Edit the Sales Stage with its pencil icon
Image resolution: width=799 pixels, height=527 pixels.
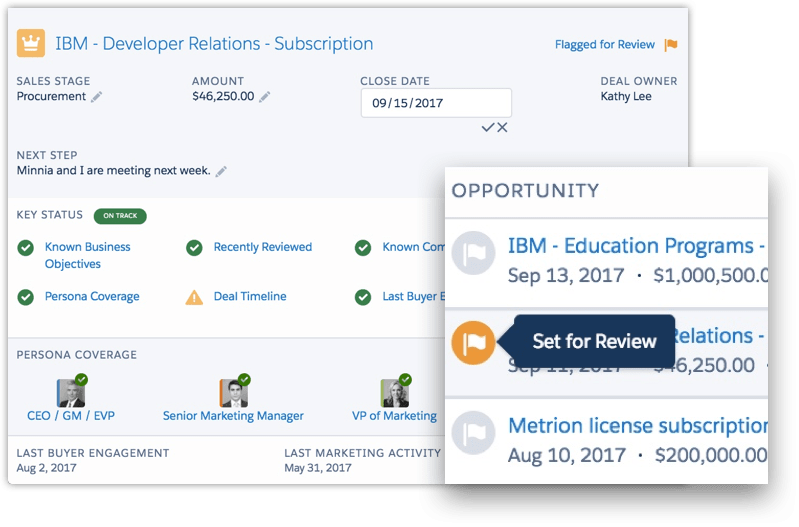click(x=96, y=97)
